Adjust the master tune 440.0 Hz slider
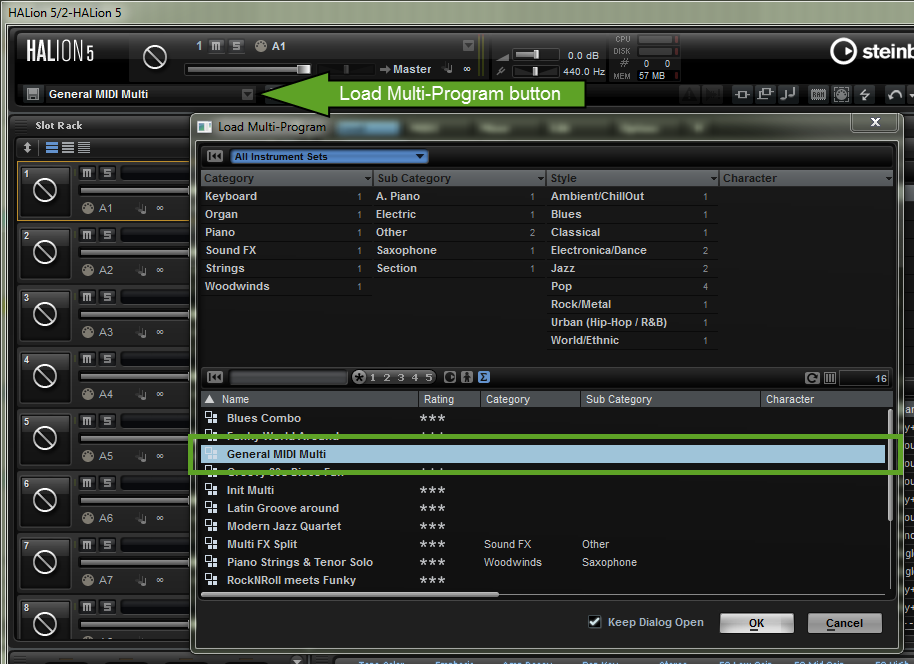The height and width of the screenshot is (664, 914). point(536,72)
